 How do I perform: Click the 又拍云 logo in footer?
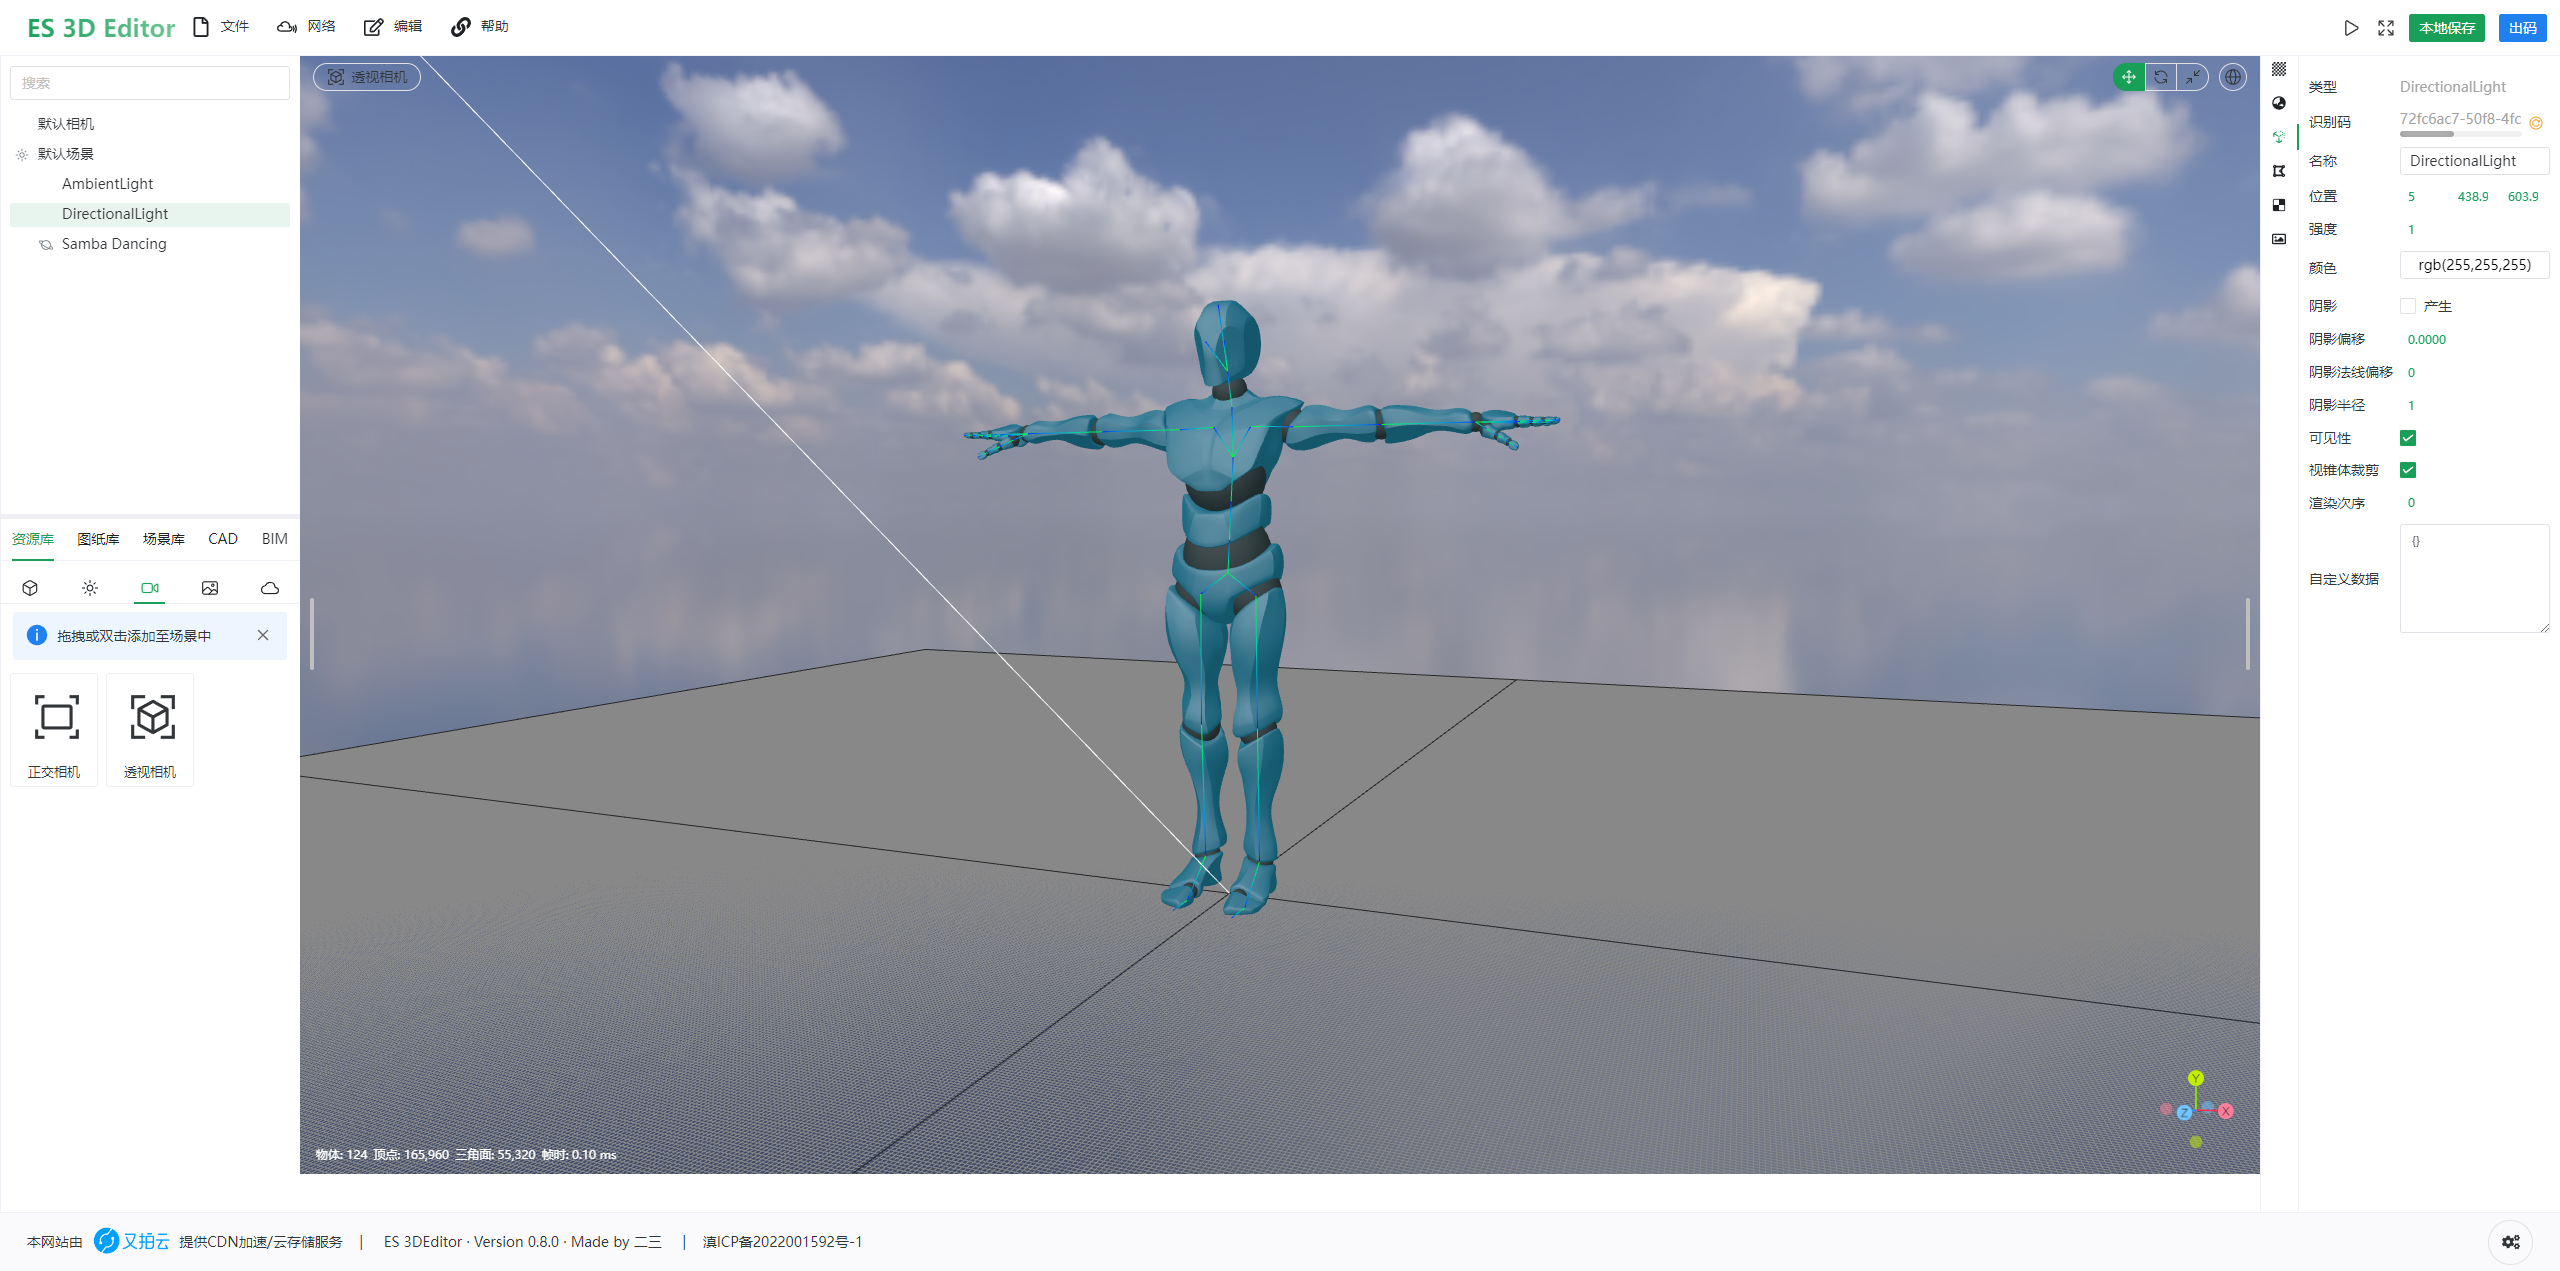tap(132, 1241)
